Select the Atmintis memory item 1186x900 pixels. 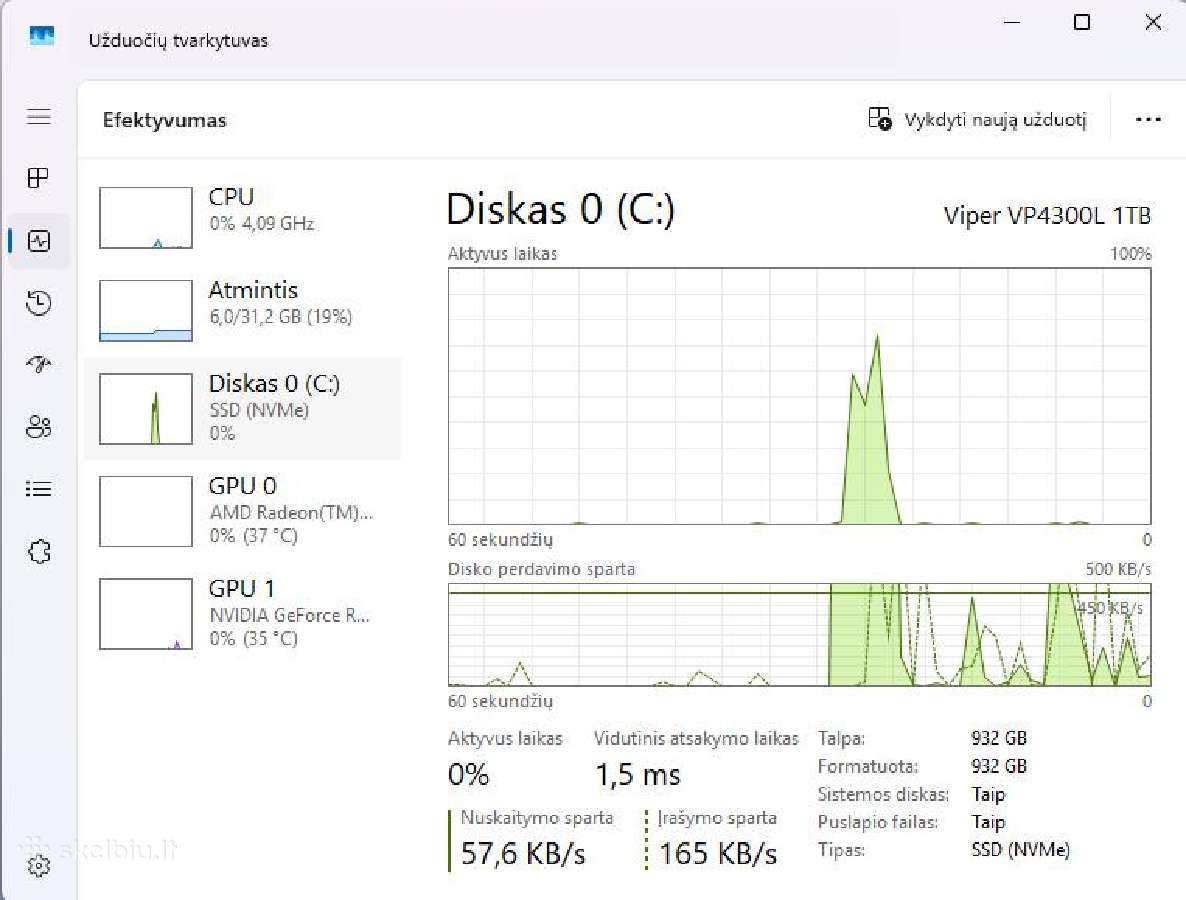pyautogui.click(x=242, y=311)
